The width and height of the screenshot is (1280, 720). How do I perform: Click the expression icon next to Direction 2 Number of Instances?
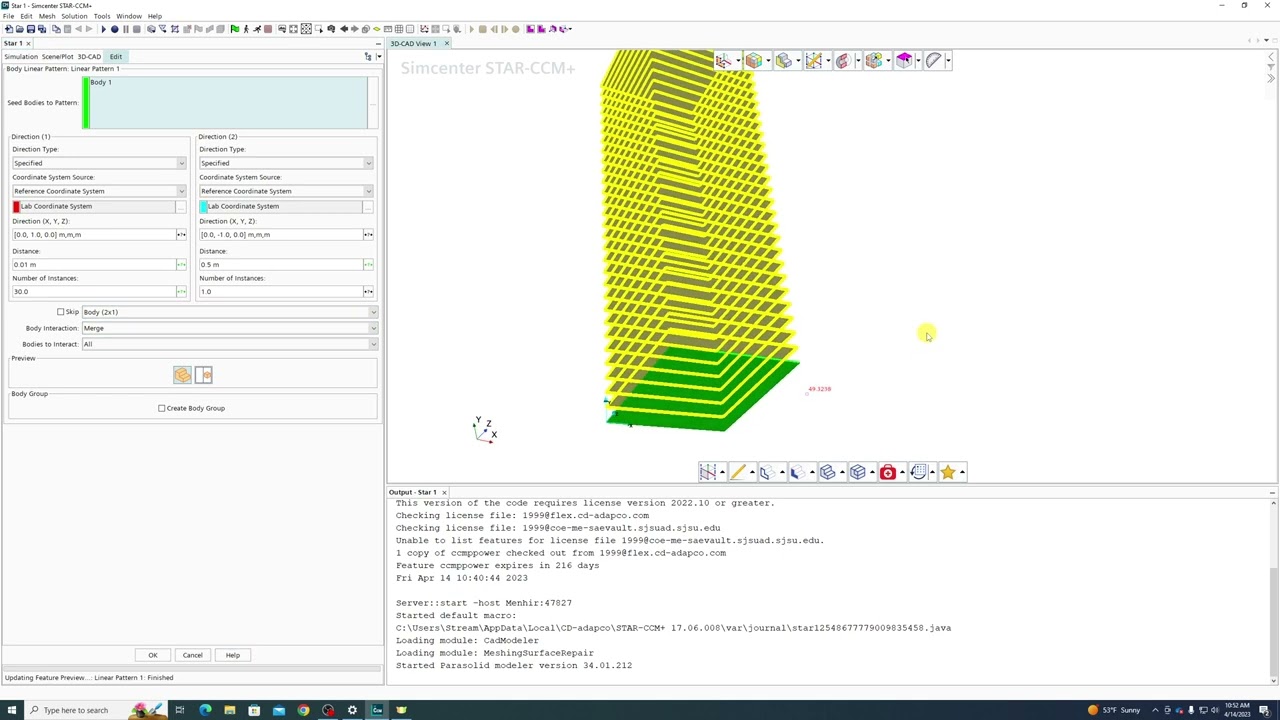coord(368,291)
